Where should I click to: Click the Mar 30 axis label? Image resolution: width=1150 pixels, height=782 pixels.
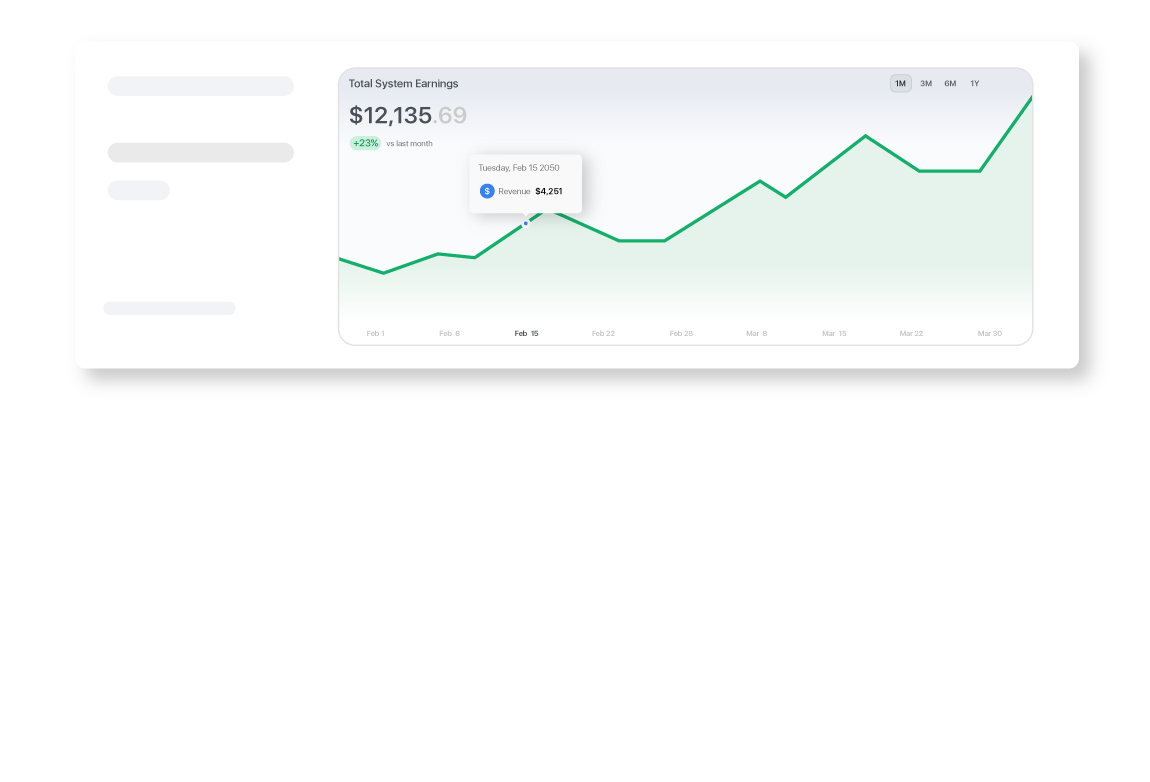[x=989, y=333]
